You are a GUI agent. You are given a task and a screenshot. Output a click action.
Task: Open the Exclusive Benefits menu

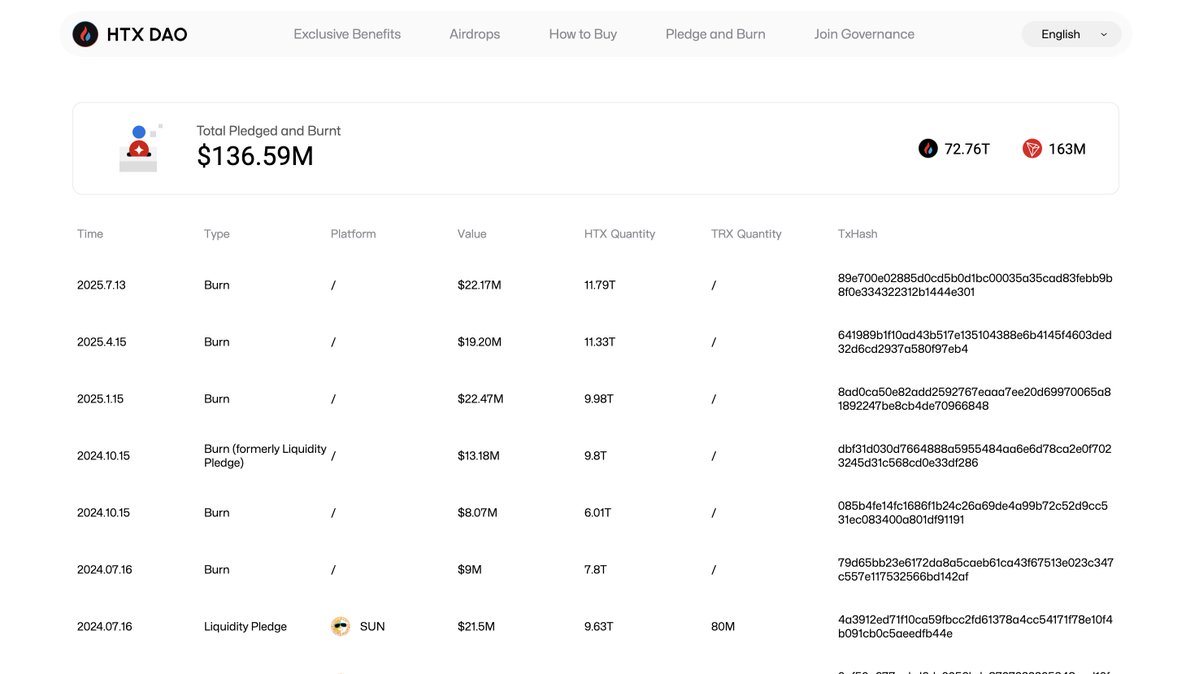pyautogui.click(x=347, y=34)
